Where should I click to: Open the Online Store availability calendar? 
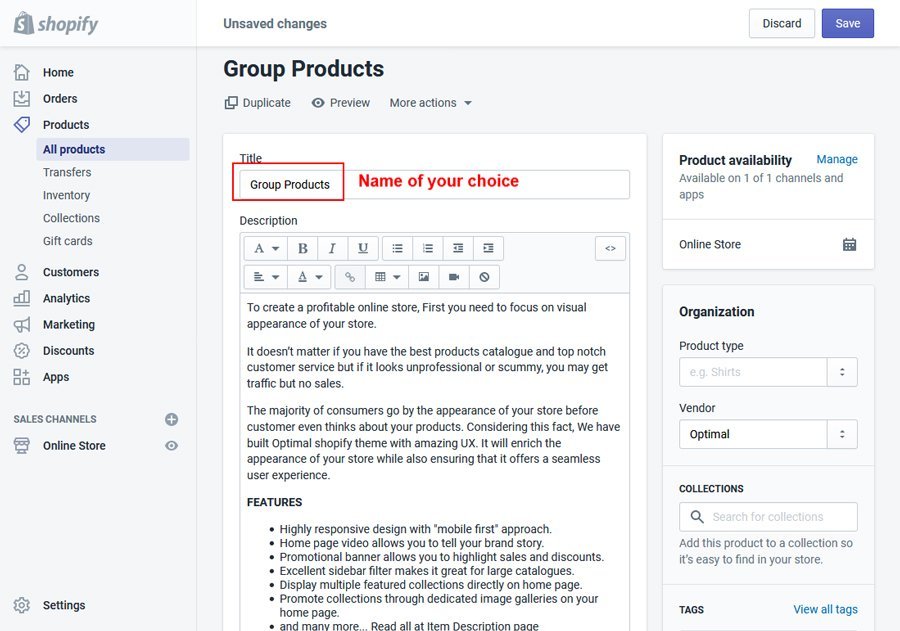[849, 244]
